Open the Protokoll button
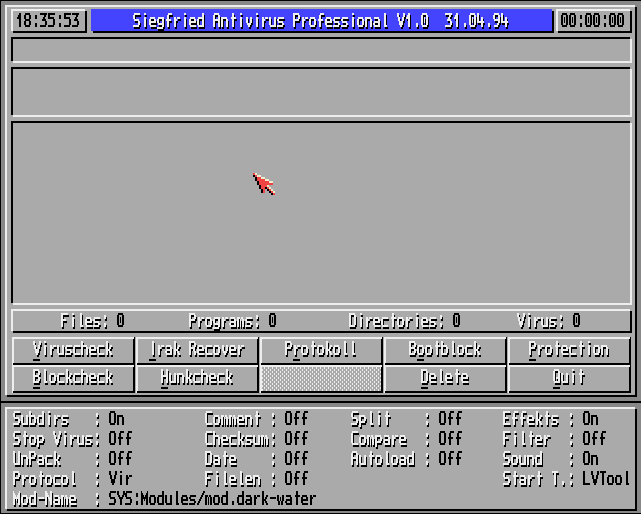Viewport: 641px width, 514px height. pyautogui.click(x=321, y=350)
